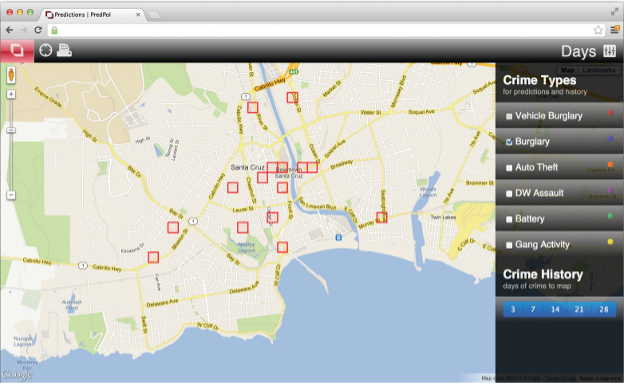The height and width of the screenshot is (384, 624).
Task: Select 28 days of crime history
Action: [x=604, y=309]
